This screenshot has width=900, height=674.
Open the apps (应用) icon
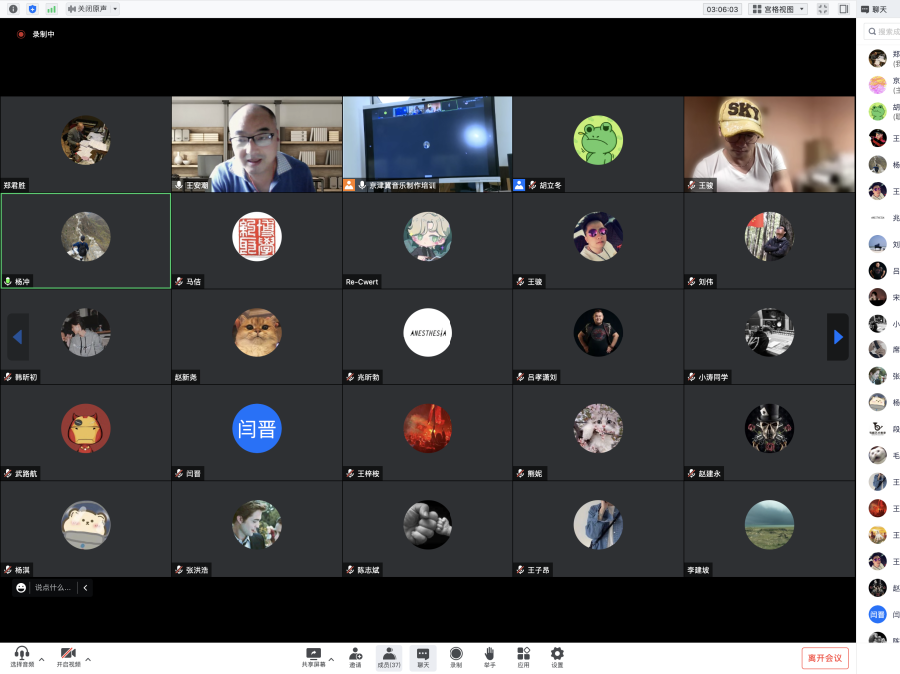tap(523, 657)
